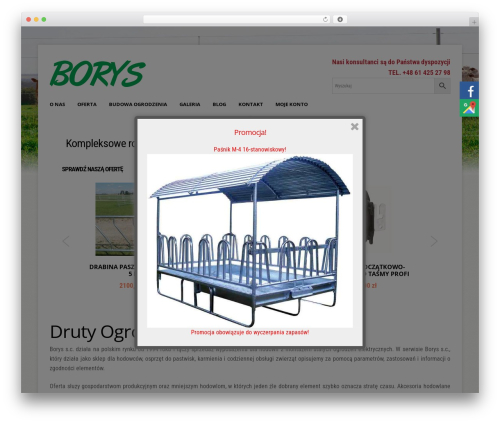Click the TAŚMY PROFI product title

click(387, 270)
